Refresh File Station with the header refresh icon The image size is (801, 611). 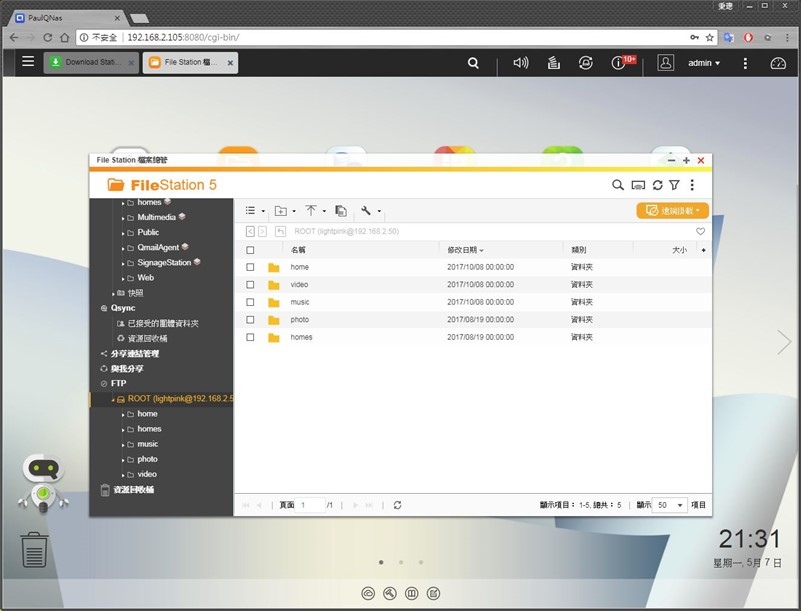(x=657, y=185)
